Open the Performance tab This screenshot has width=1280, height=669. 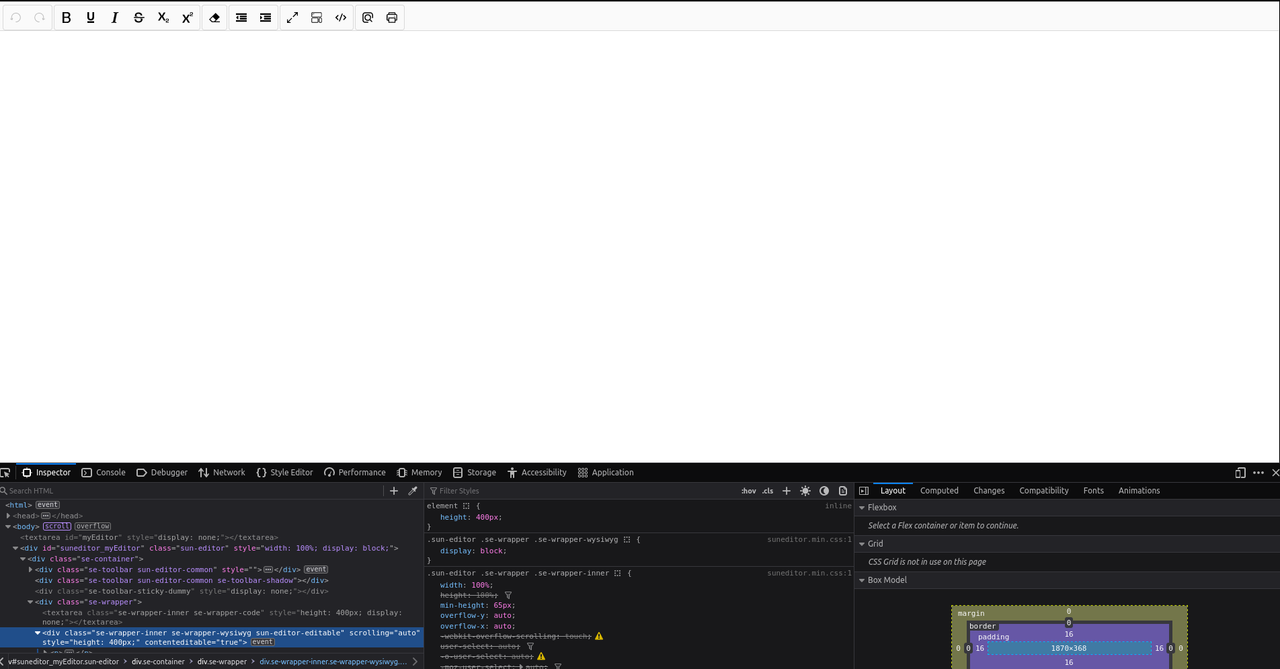point(355,472)
